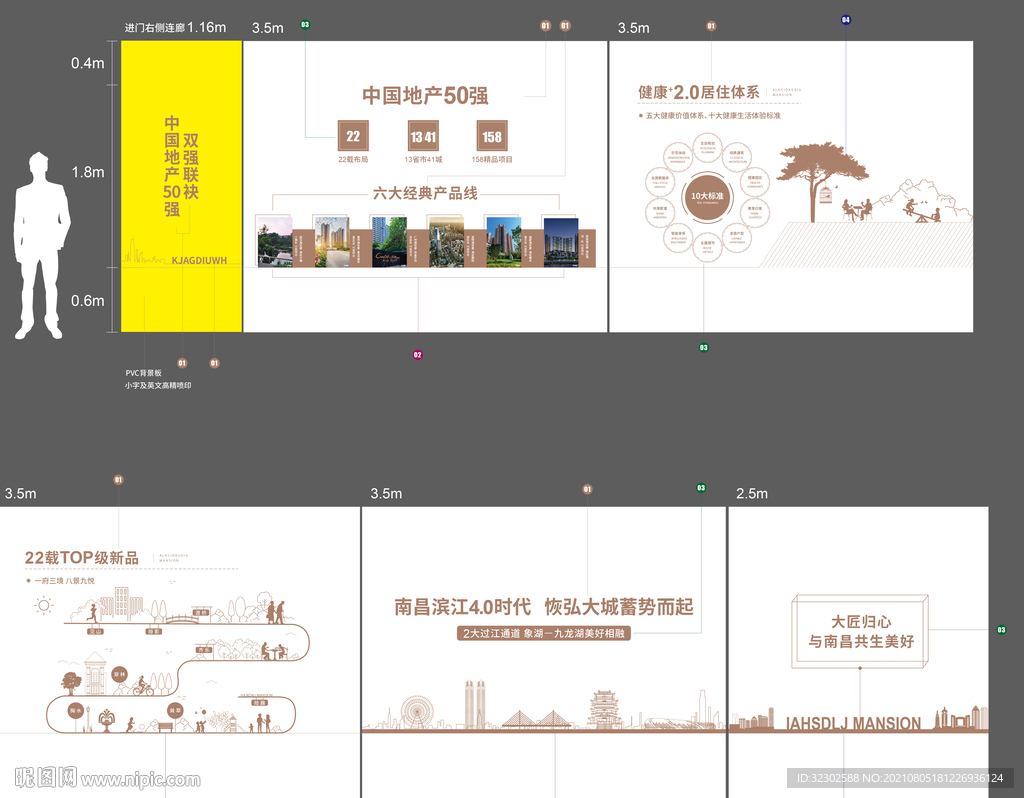Click the 10大标准 center circle
The image size is (1024, 798).
pyautogui.click(x=706, y=195)
